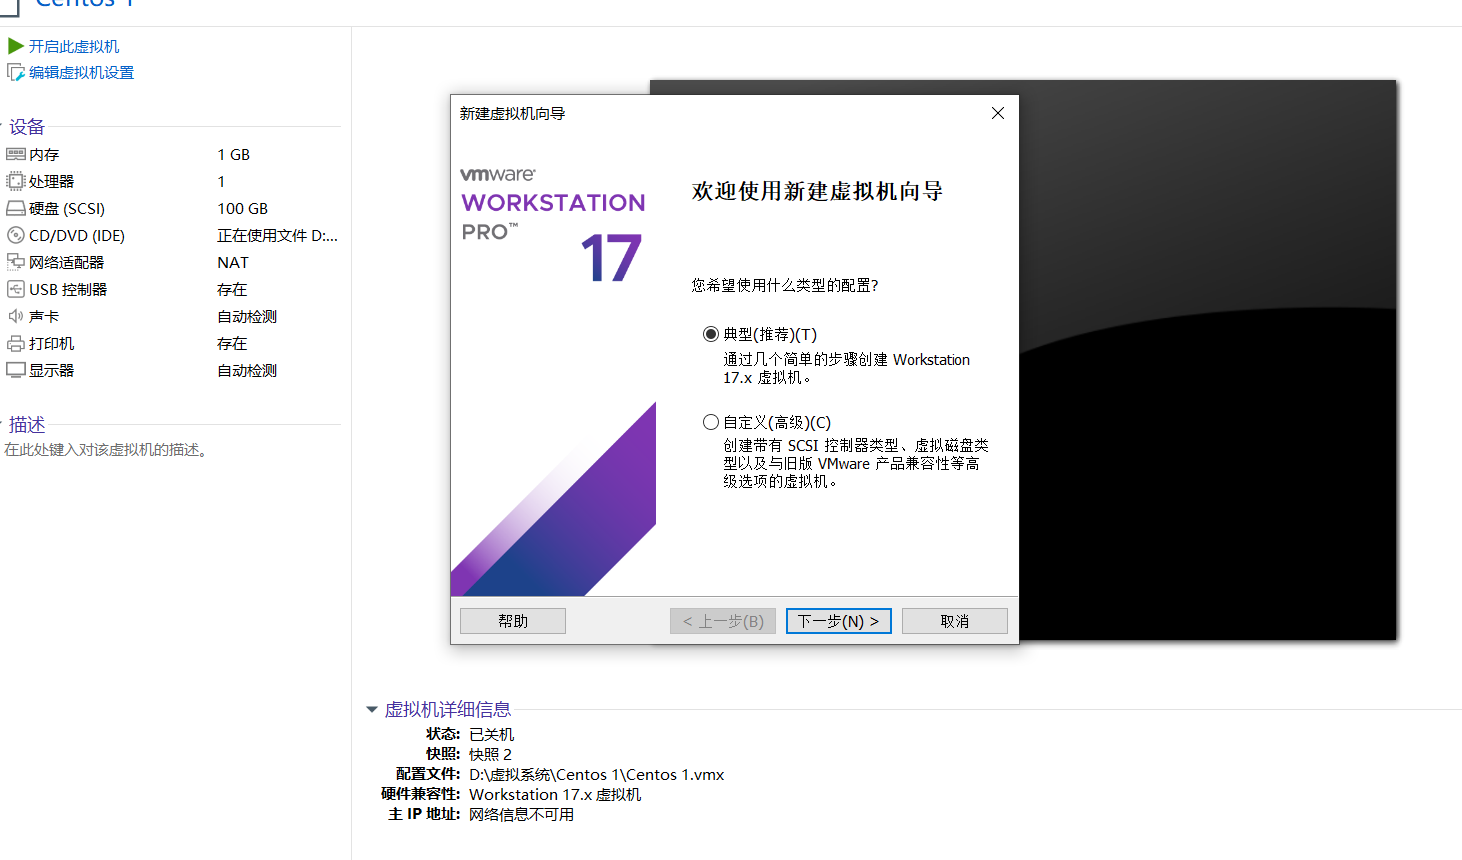Click the 描述 description section heading

27,425
